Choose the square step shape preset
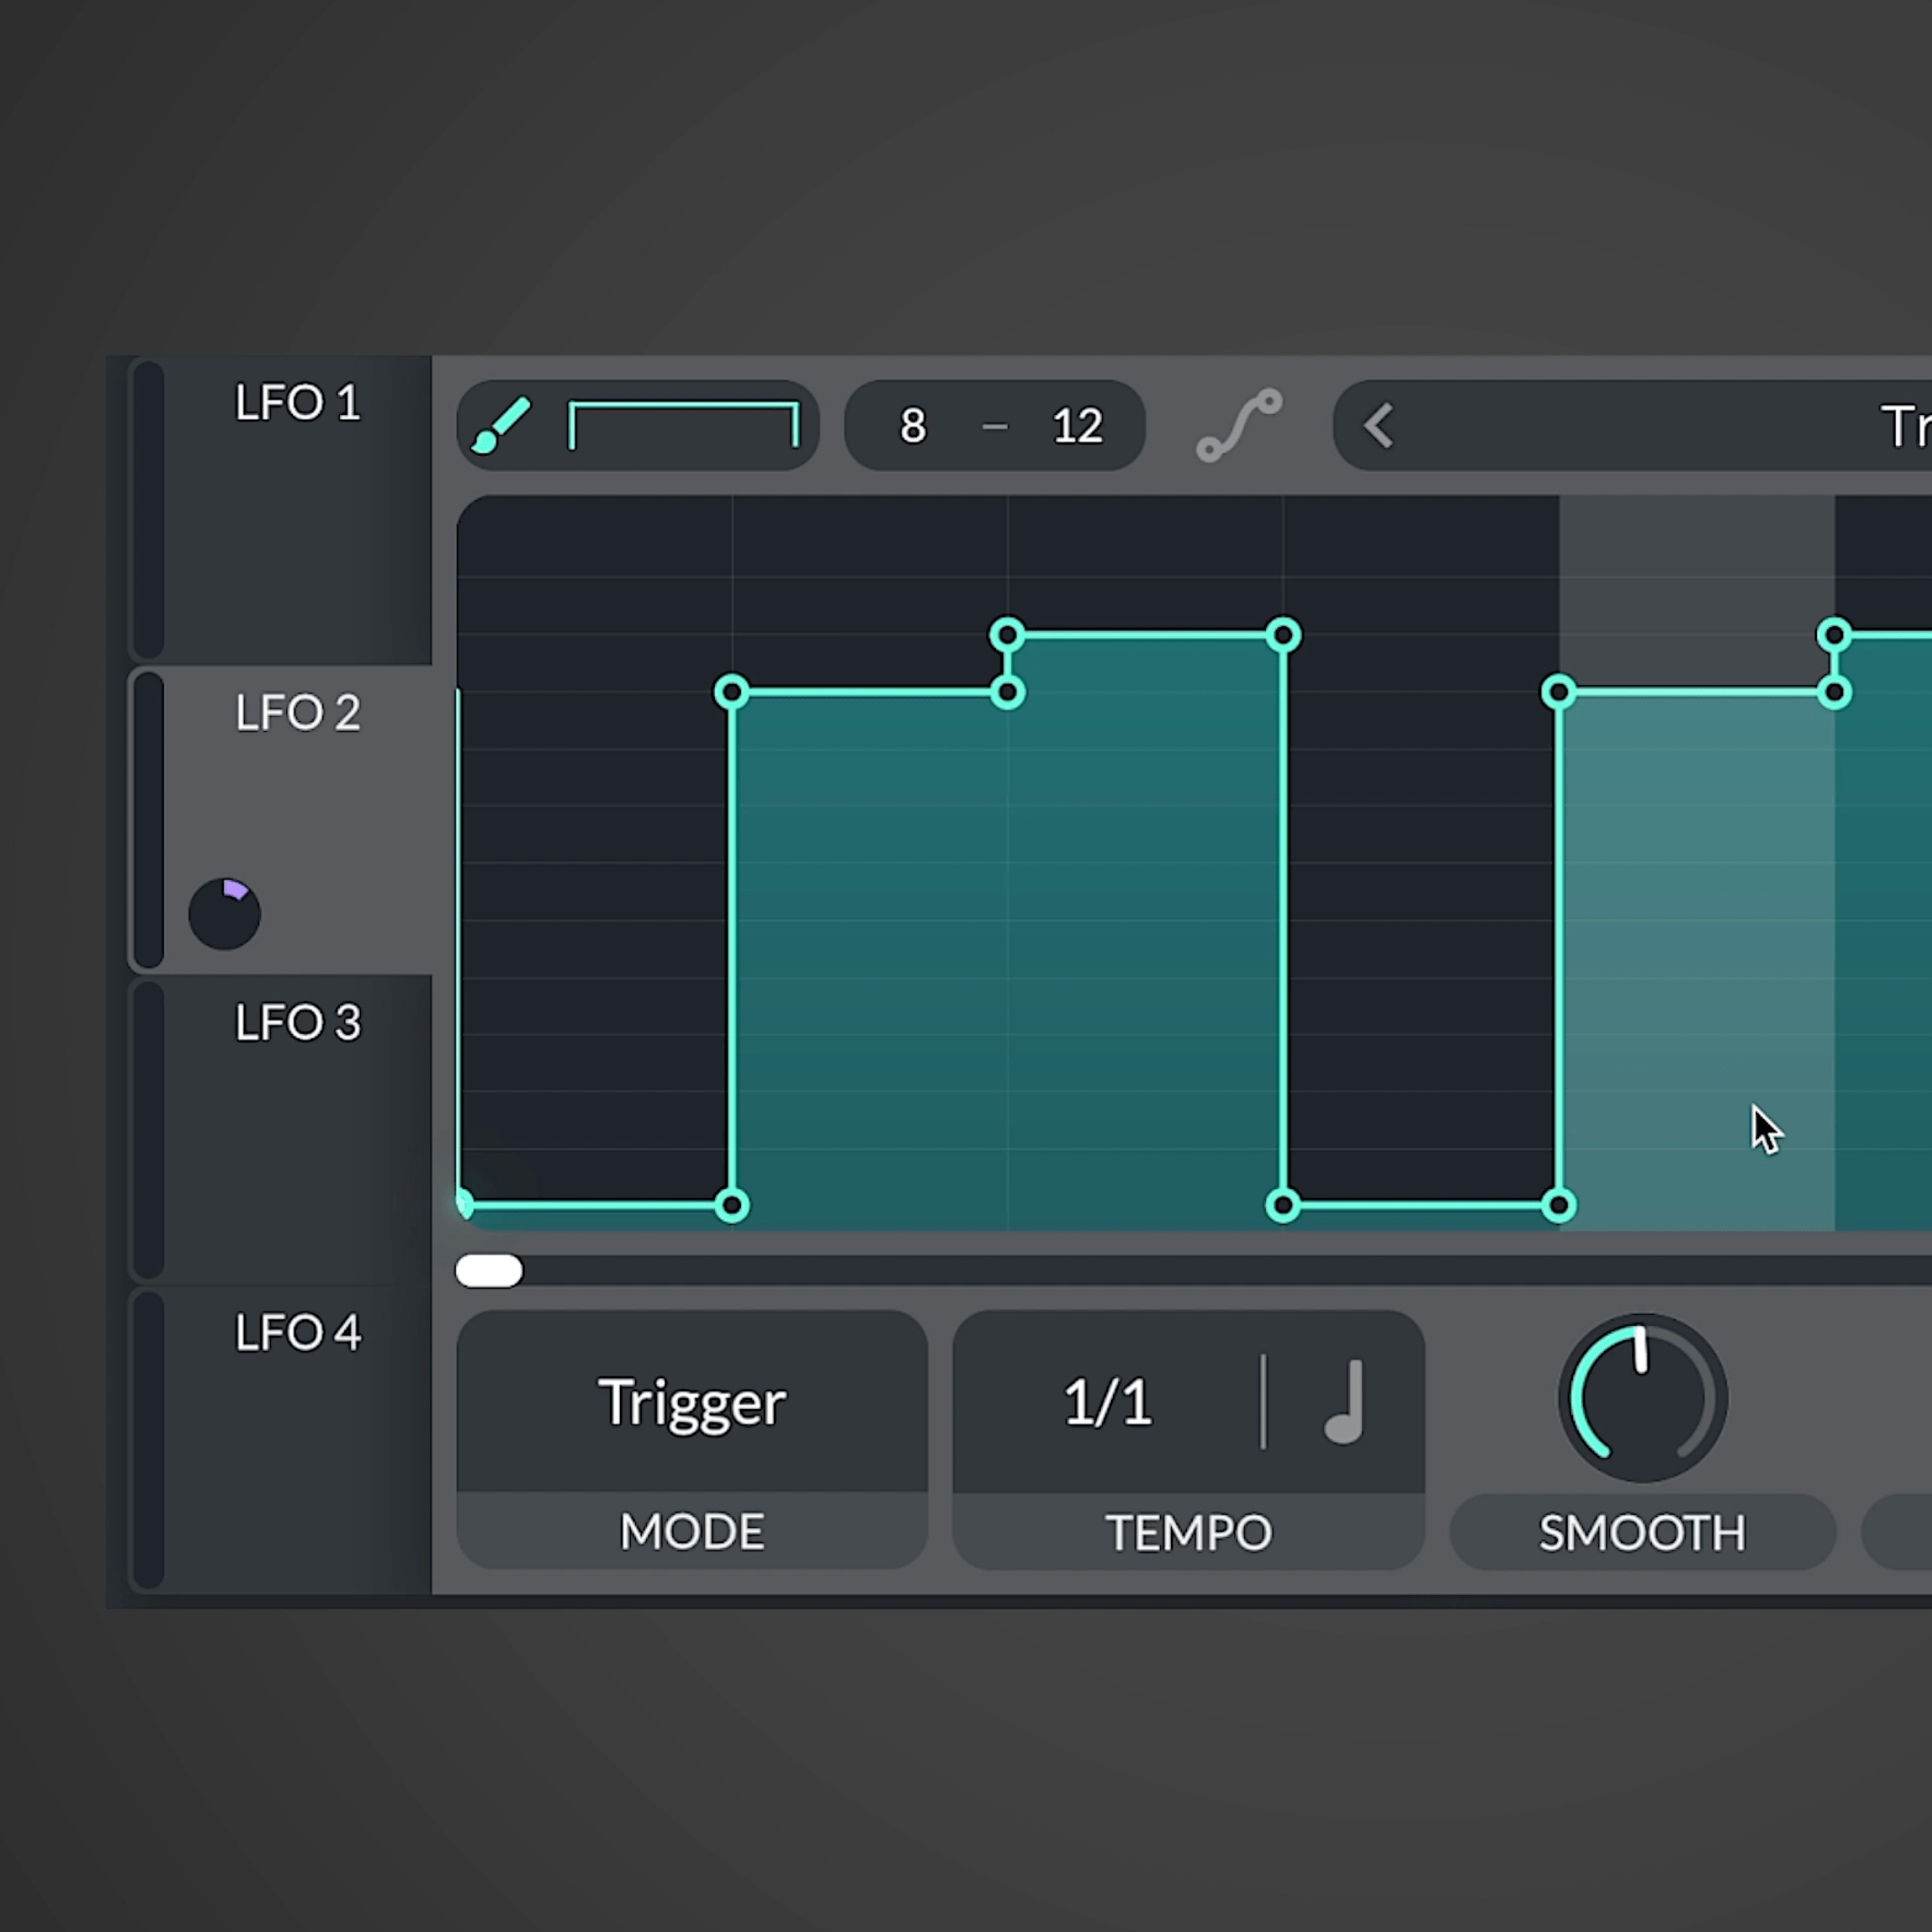Screen dimensions: 1932x1932 tap(683, 425)
